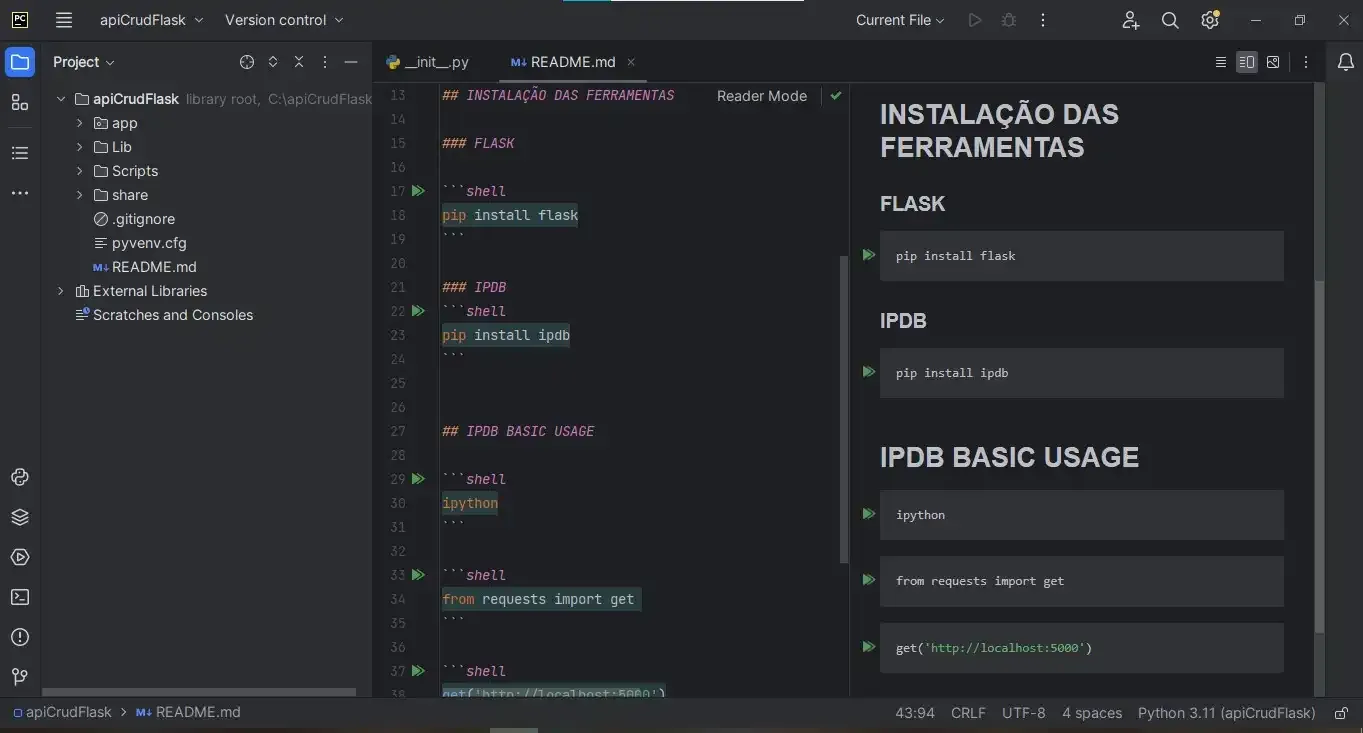This screenshot has height=733, width=1363.
Task: Open pyvenv.cfg file in tree
Action: [139, 243]
